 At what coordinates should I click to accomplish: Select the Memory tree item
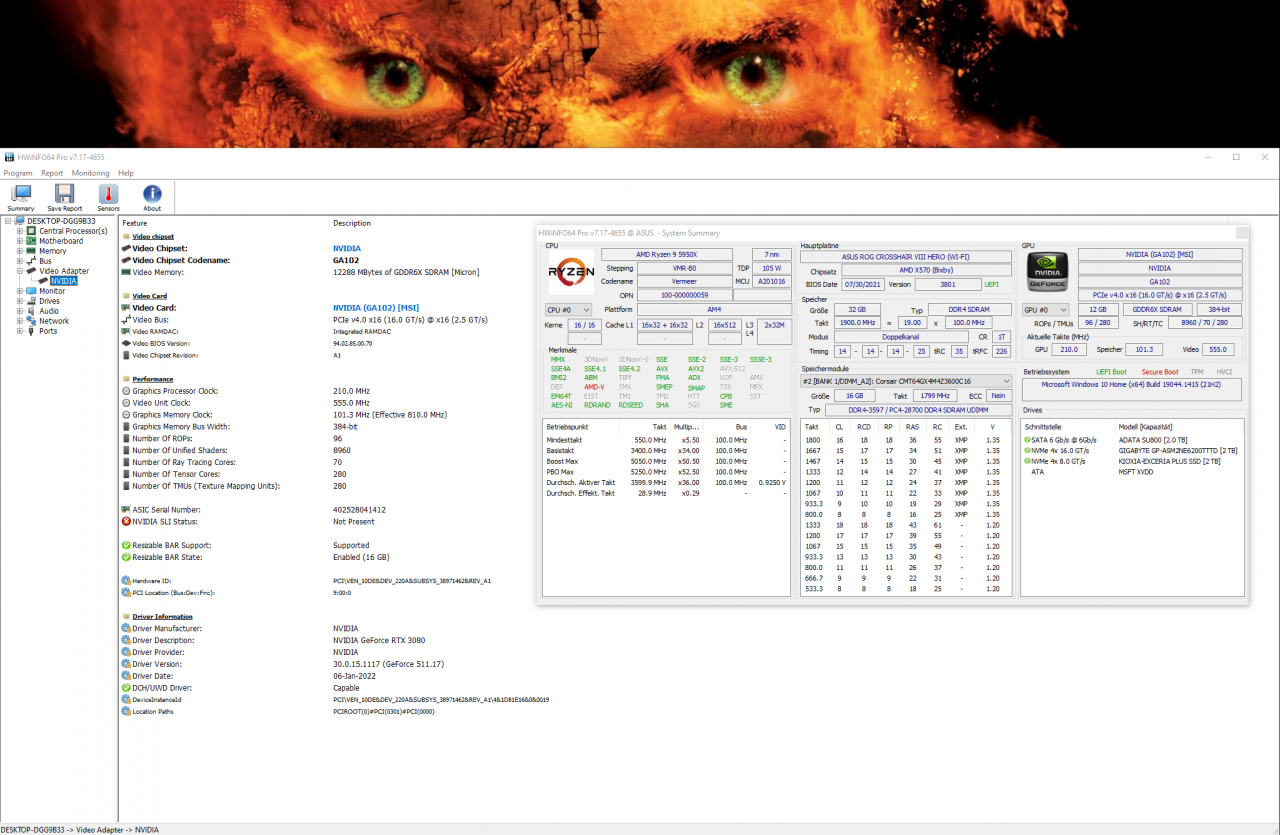tap(53, 251)
